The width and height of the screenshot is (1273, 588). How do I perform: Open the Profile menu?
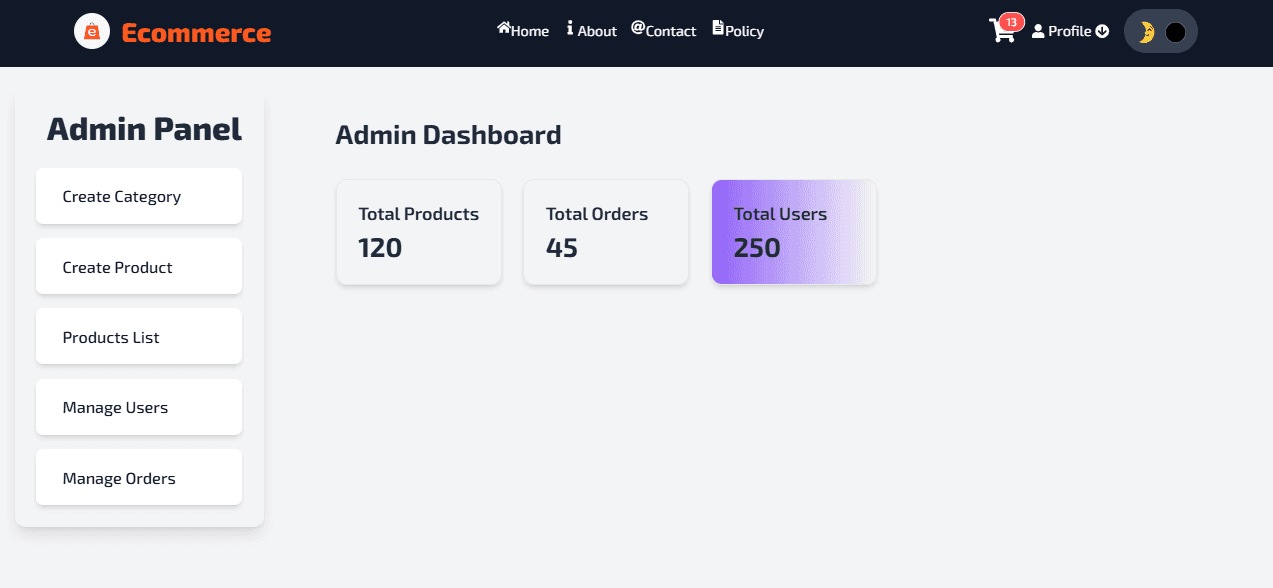pos(1070,31)
